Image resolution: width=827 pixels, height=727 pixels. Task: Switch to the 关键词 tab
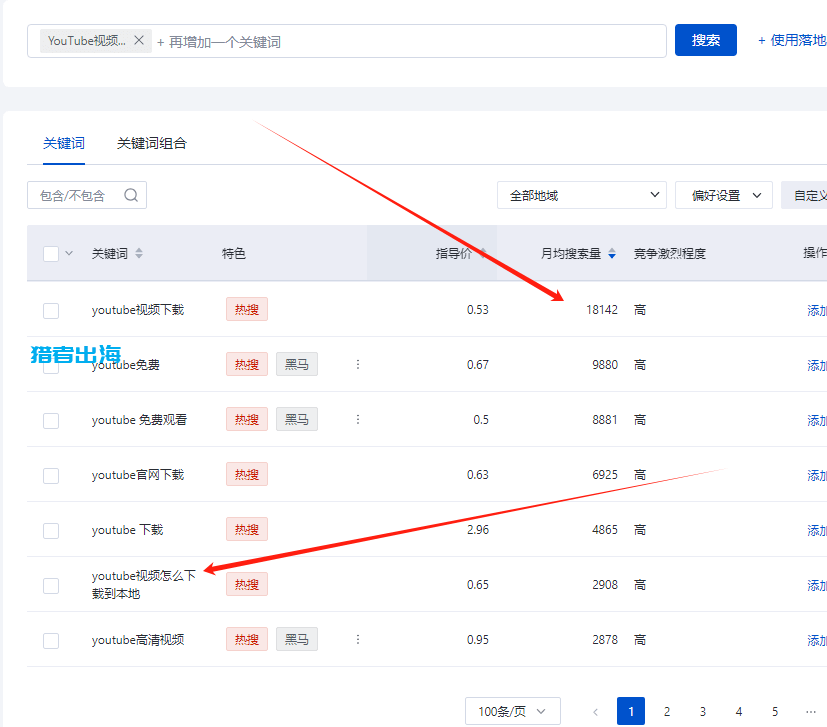point(64,144)
